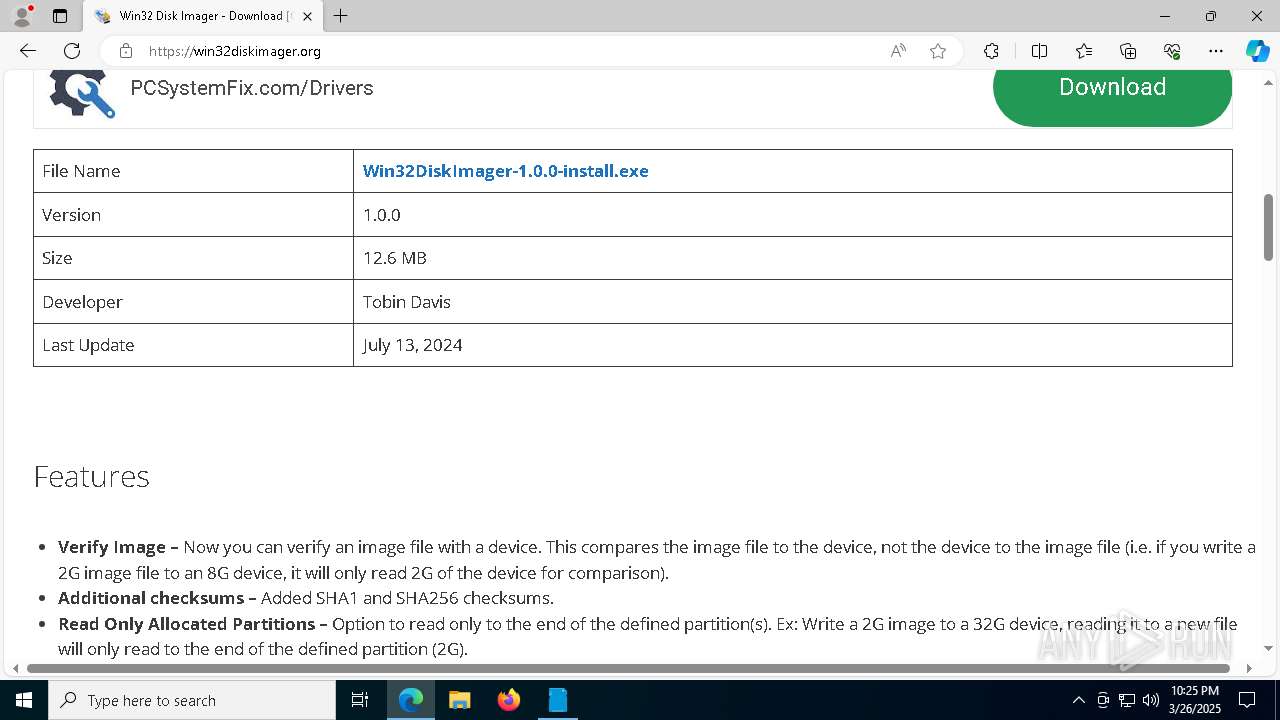Viewport: 1280px width, 720px height.
Task: View site information lock icon
Action: [125, 51]
